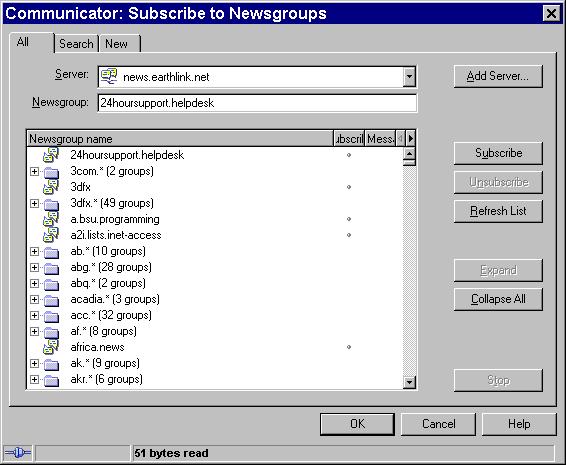Toggle subscribe dot for africa.news
The height and width of the screenshot is (465, 566).
[349, 347]
